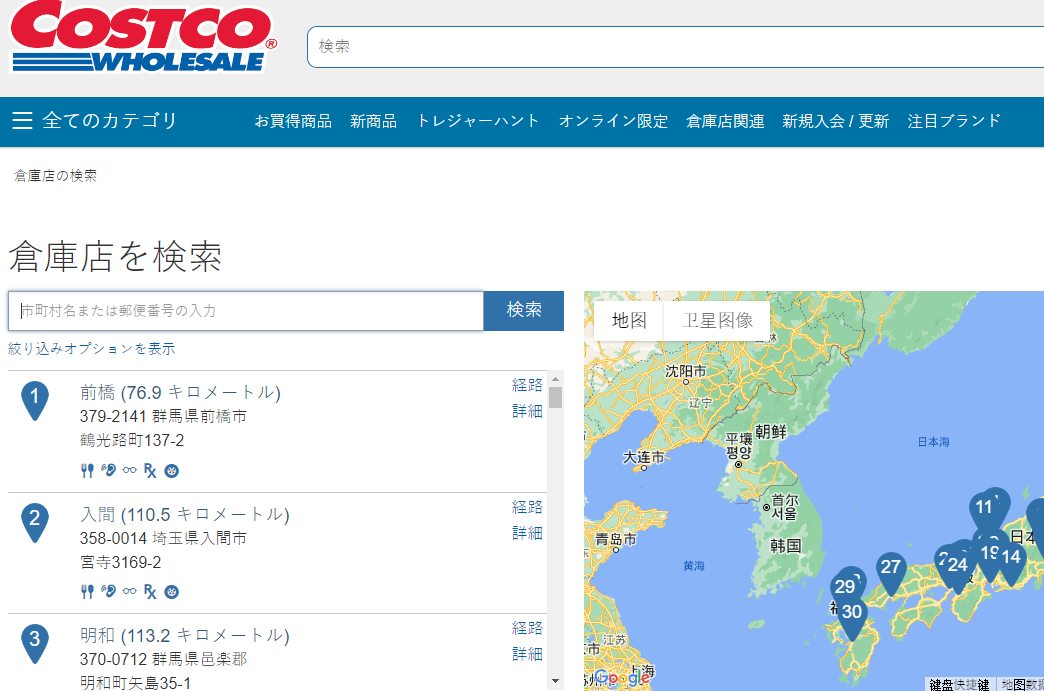Click the optical glasses icon under 前橋

point(129,470)
